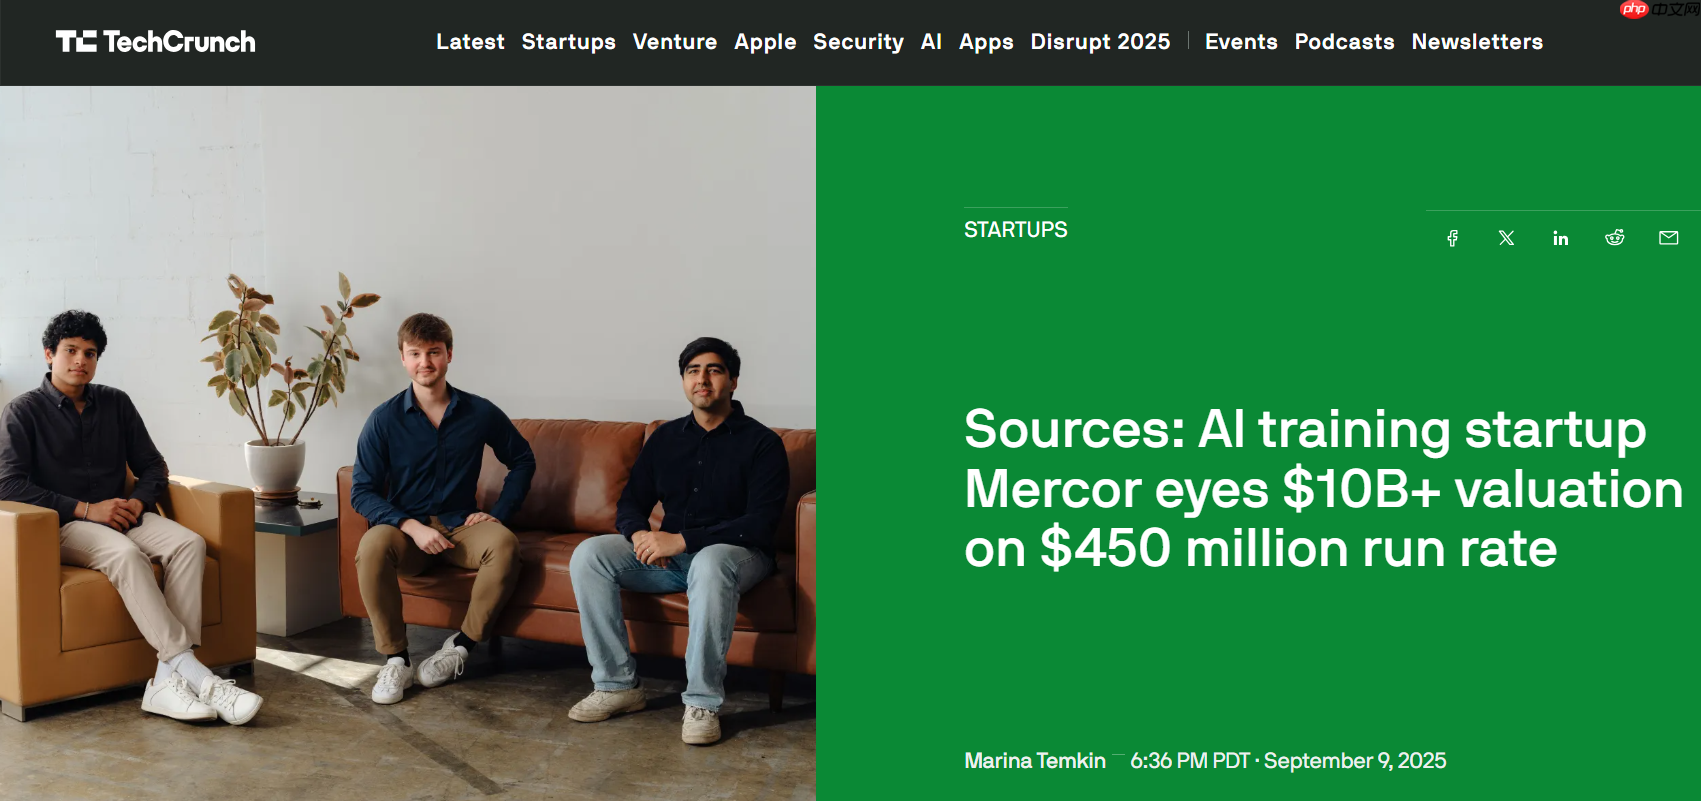The width and height of the screenshot is (1701, 801).
Task: Open author Marina Temkin's profile
Action: [1034, 760]
